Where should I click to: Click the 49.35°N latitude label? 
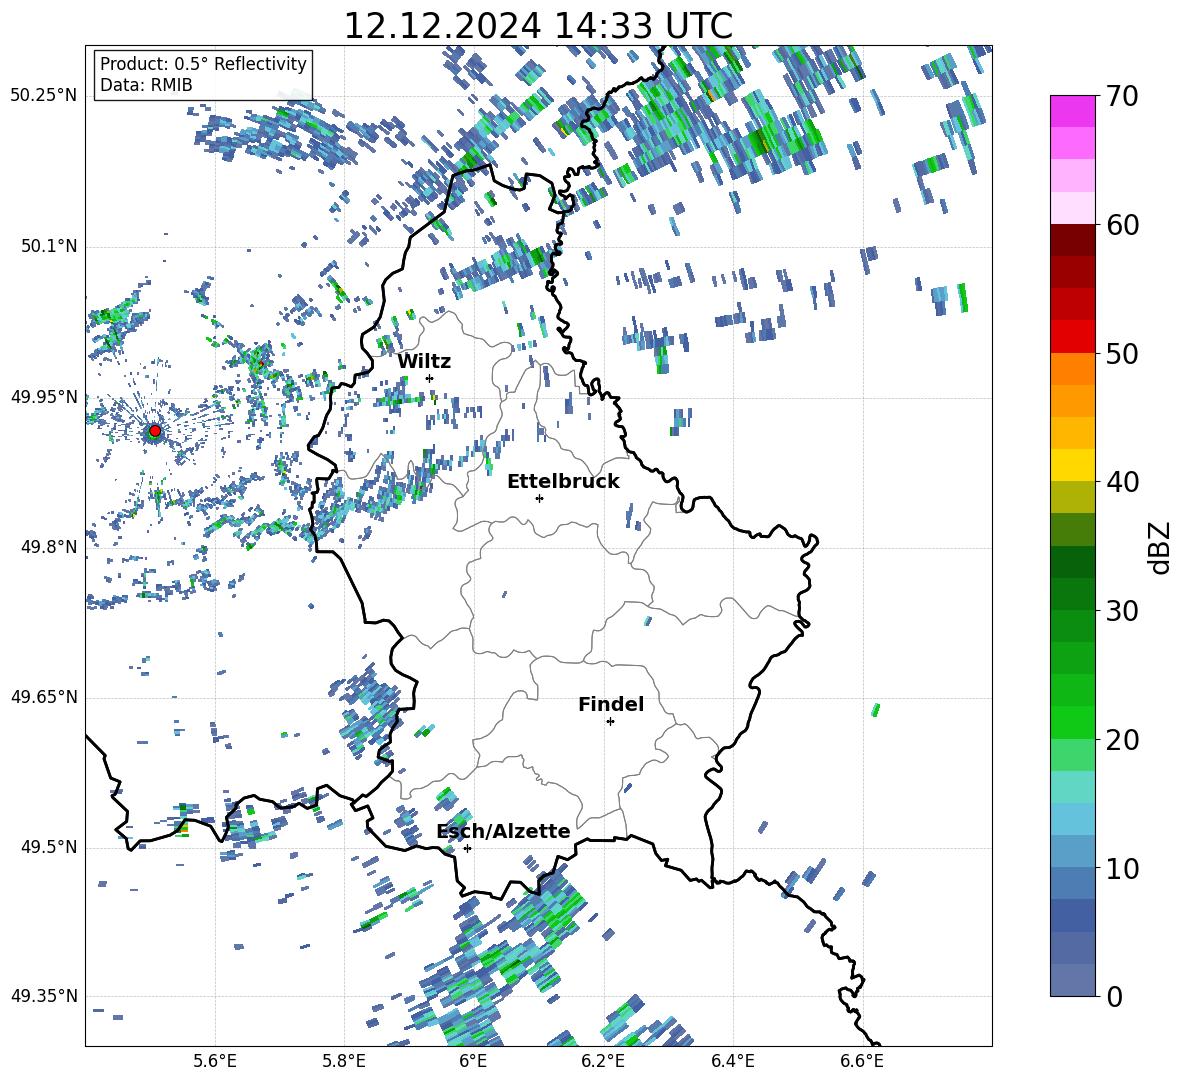pos(44,996)
